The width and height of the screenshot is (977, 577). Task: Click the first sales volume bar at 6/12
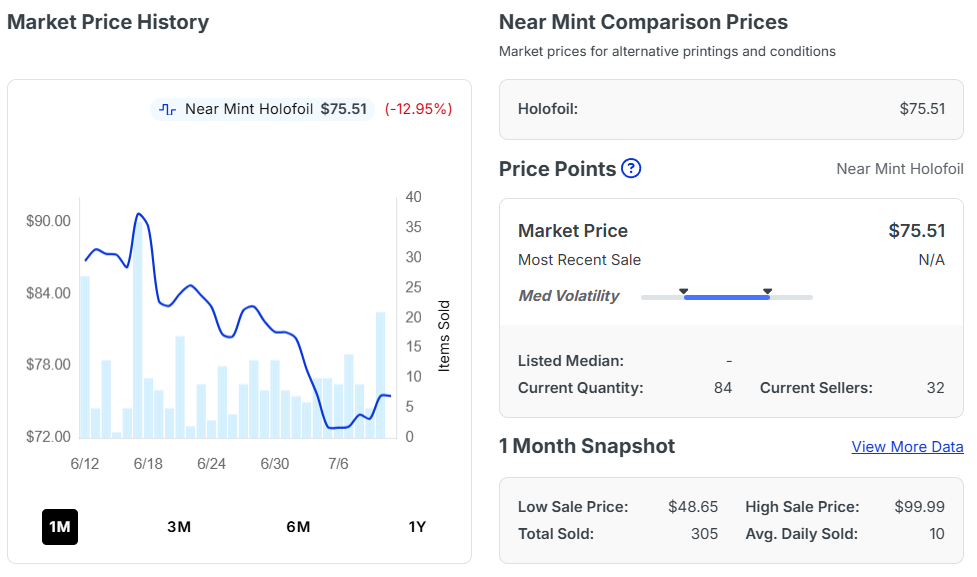85,357
